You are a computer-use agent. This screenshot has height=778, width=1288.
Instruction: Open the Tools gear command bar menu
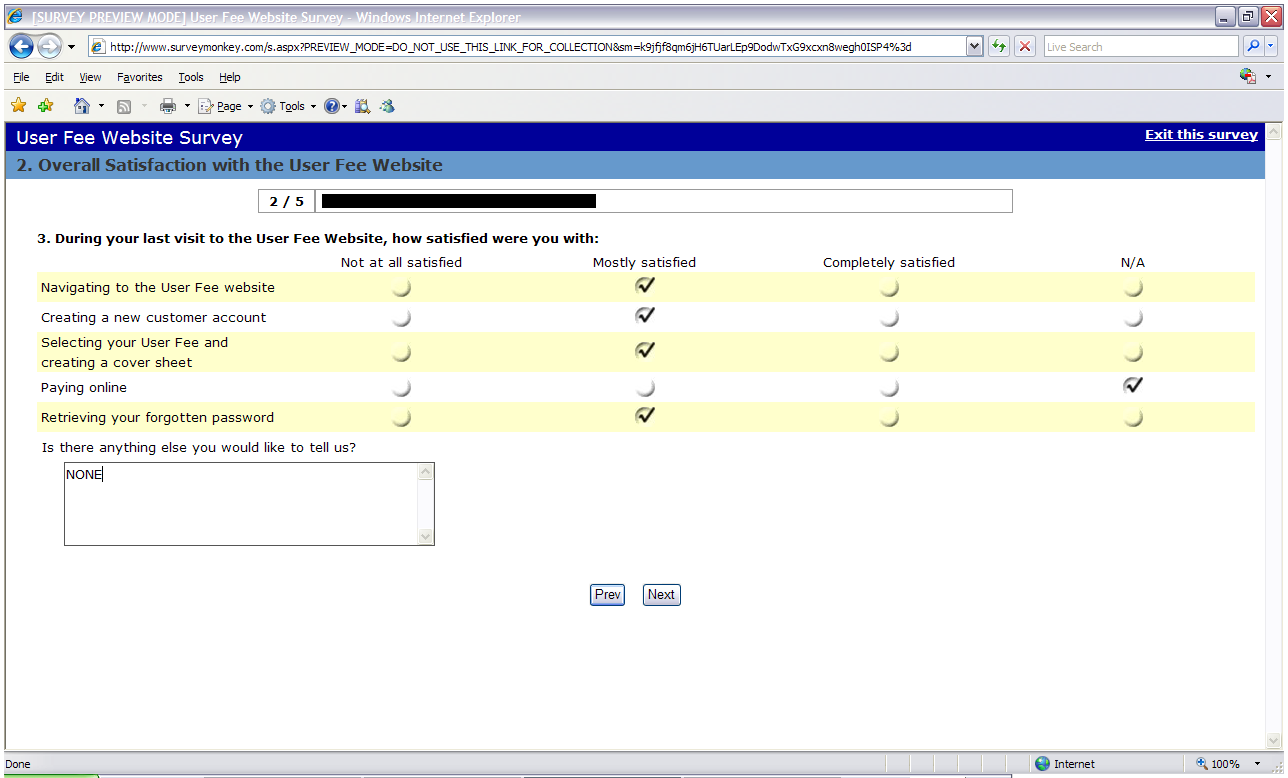[x=288, y=106]
